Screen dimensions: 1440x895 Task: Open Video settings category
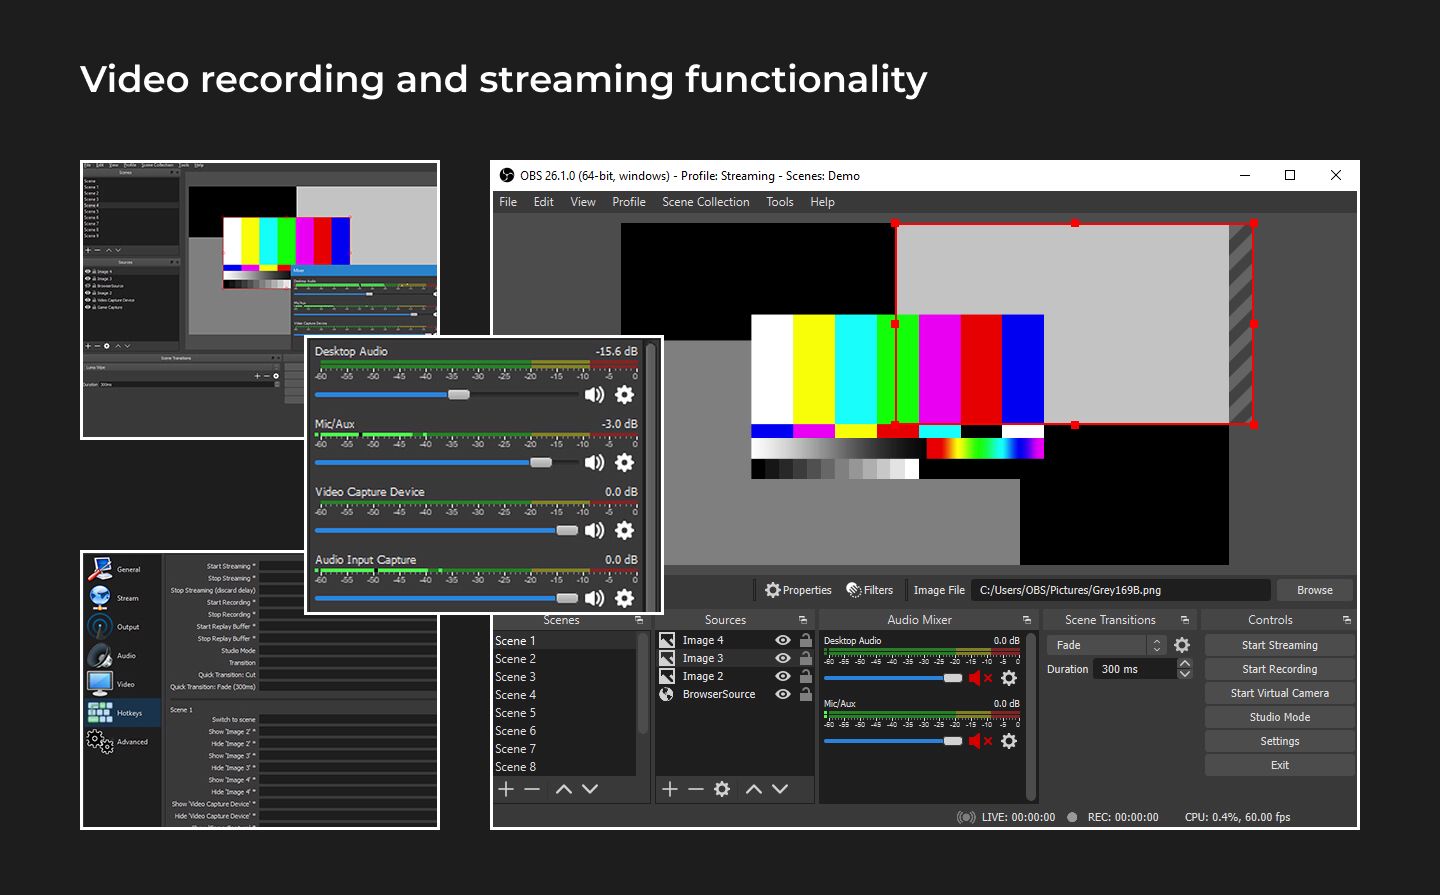click(x=122, y=684)
